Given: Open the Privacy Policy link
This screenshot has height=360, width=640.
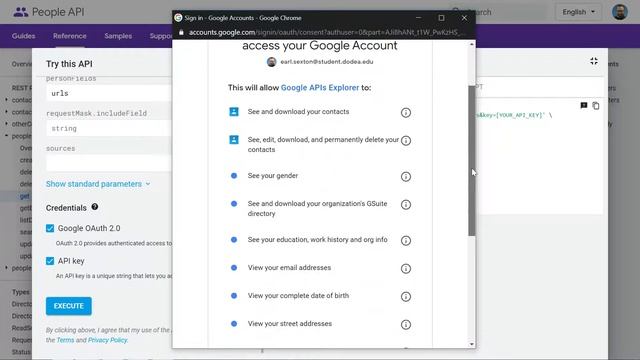Looking at the screenshot, I should [108, 340].
